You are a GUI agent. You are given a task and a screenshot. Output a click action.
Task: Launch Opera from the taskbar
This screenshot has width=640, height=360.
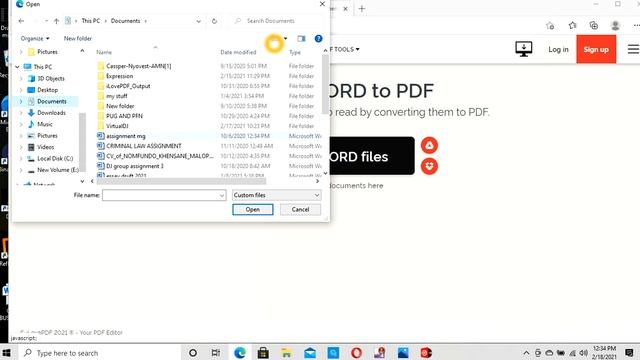(x=356, y=353)
